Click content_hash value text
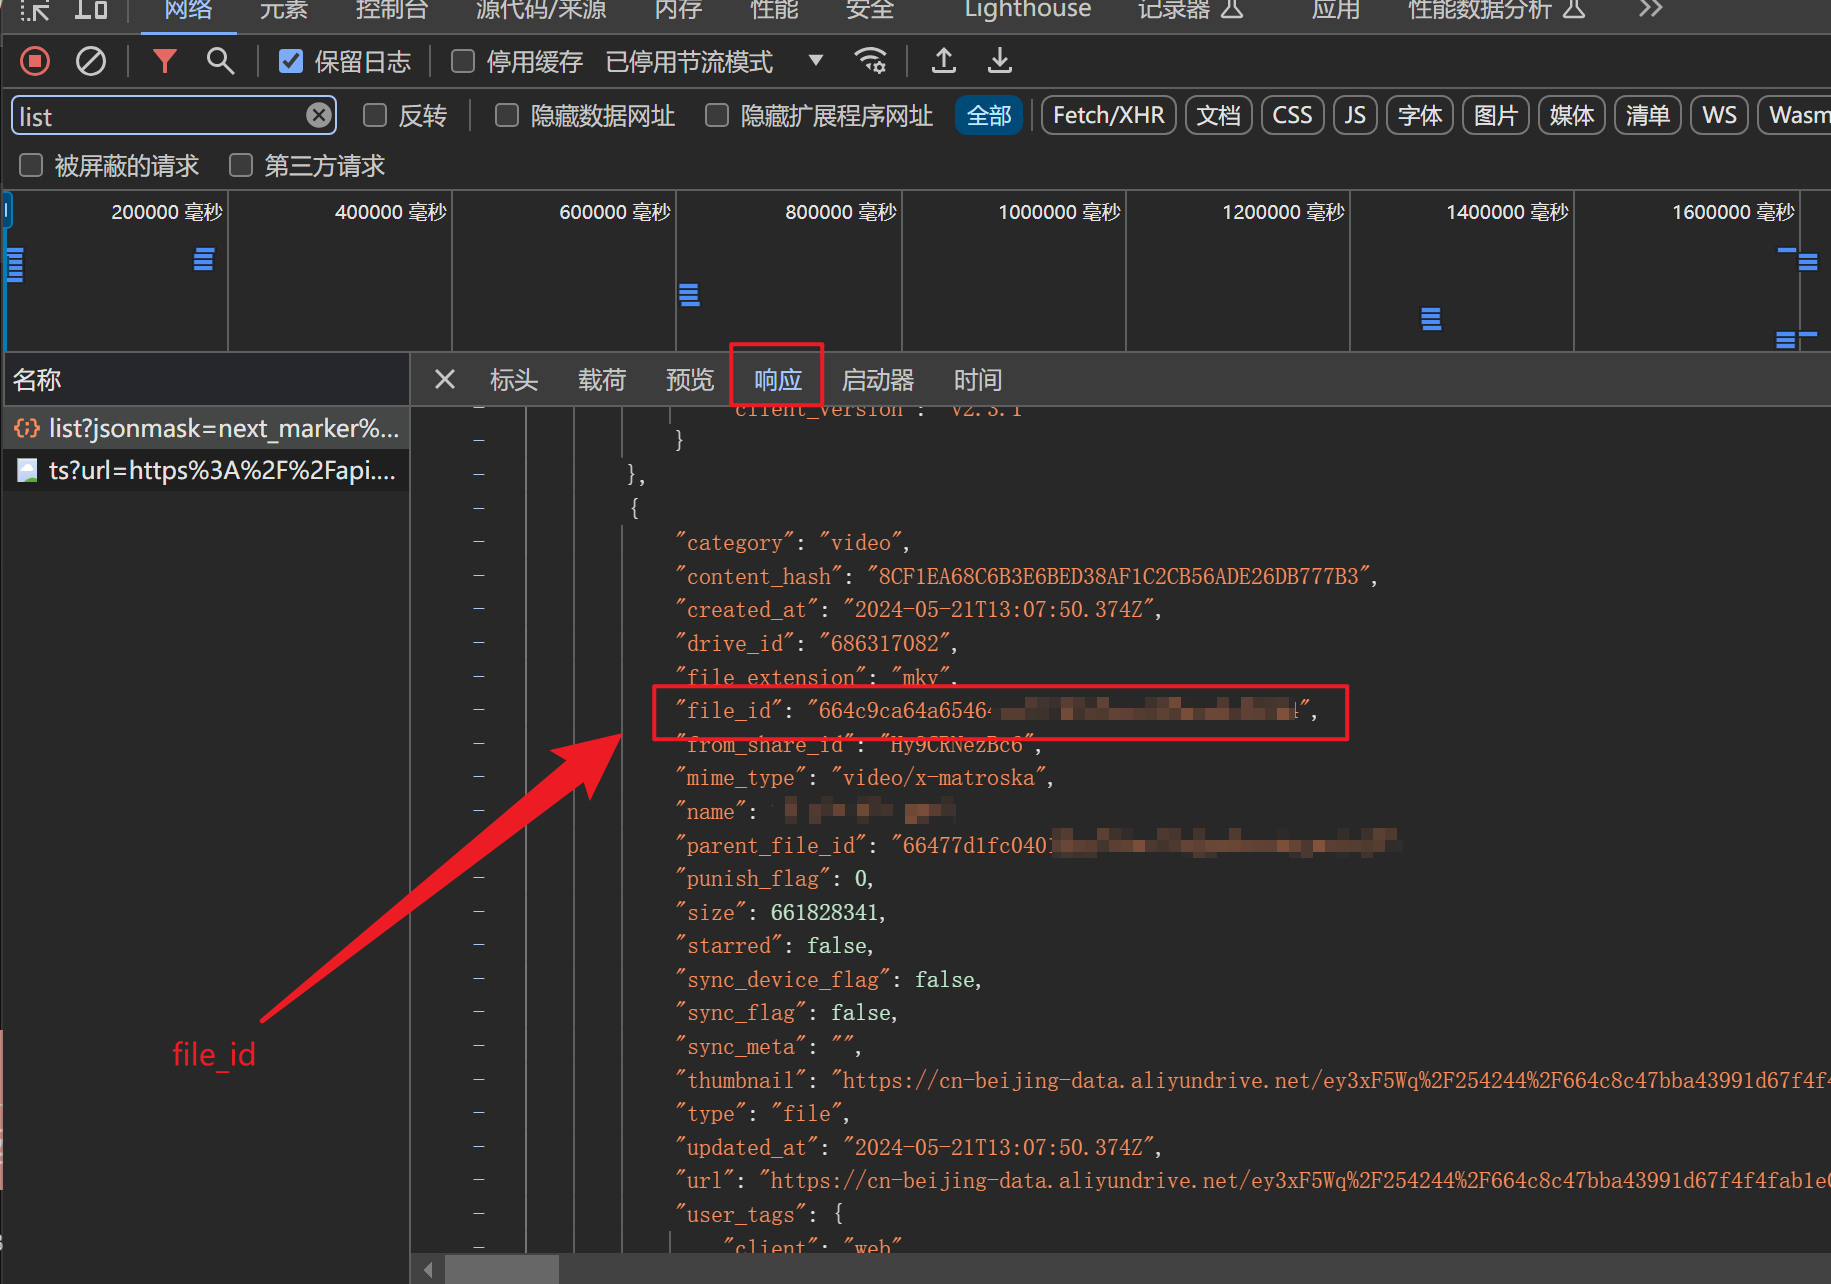 click(1119, 576)
